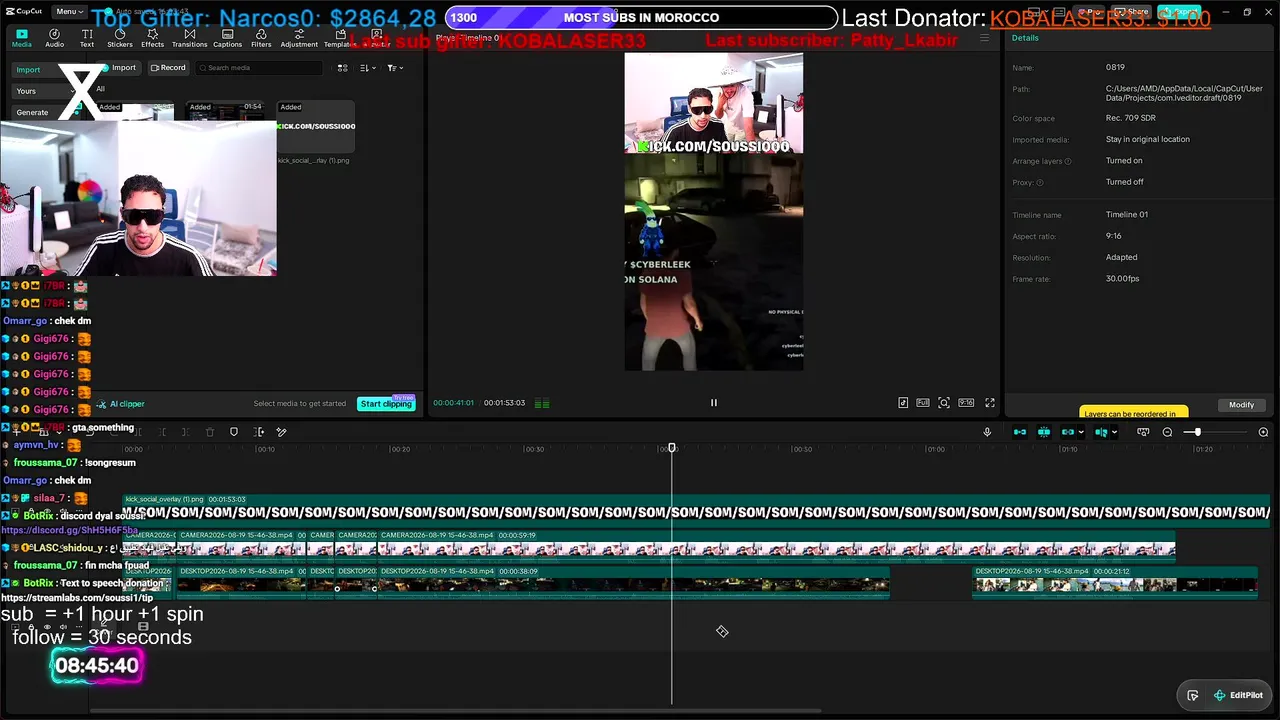Open the linkage options dropdown arrow
1280x720 pixels.
tap(1081, 433)
